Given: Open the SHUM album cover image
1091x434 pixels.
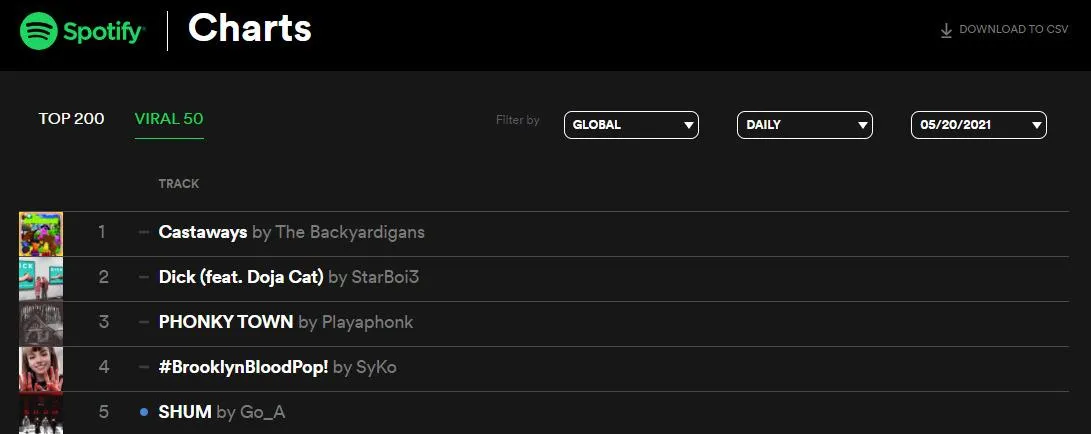Looking at the screenshot, I should point(41,414).
